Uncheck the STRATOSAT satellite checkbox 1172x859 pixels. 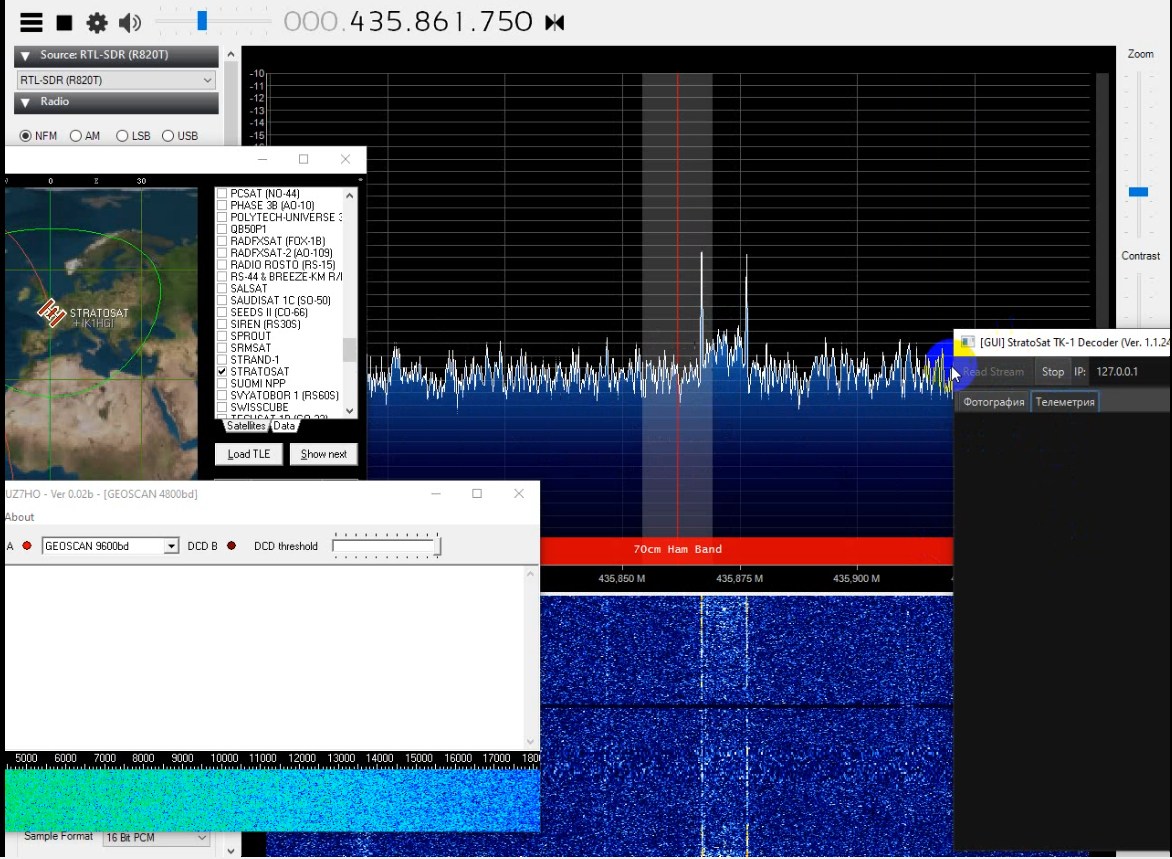[x=222, y=372]
